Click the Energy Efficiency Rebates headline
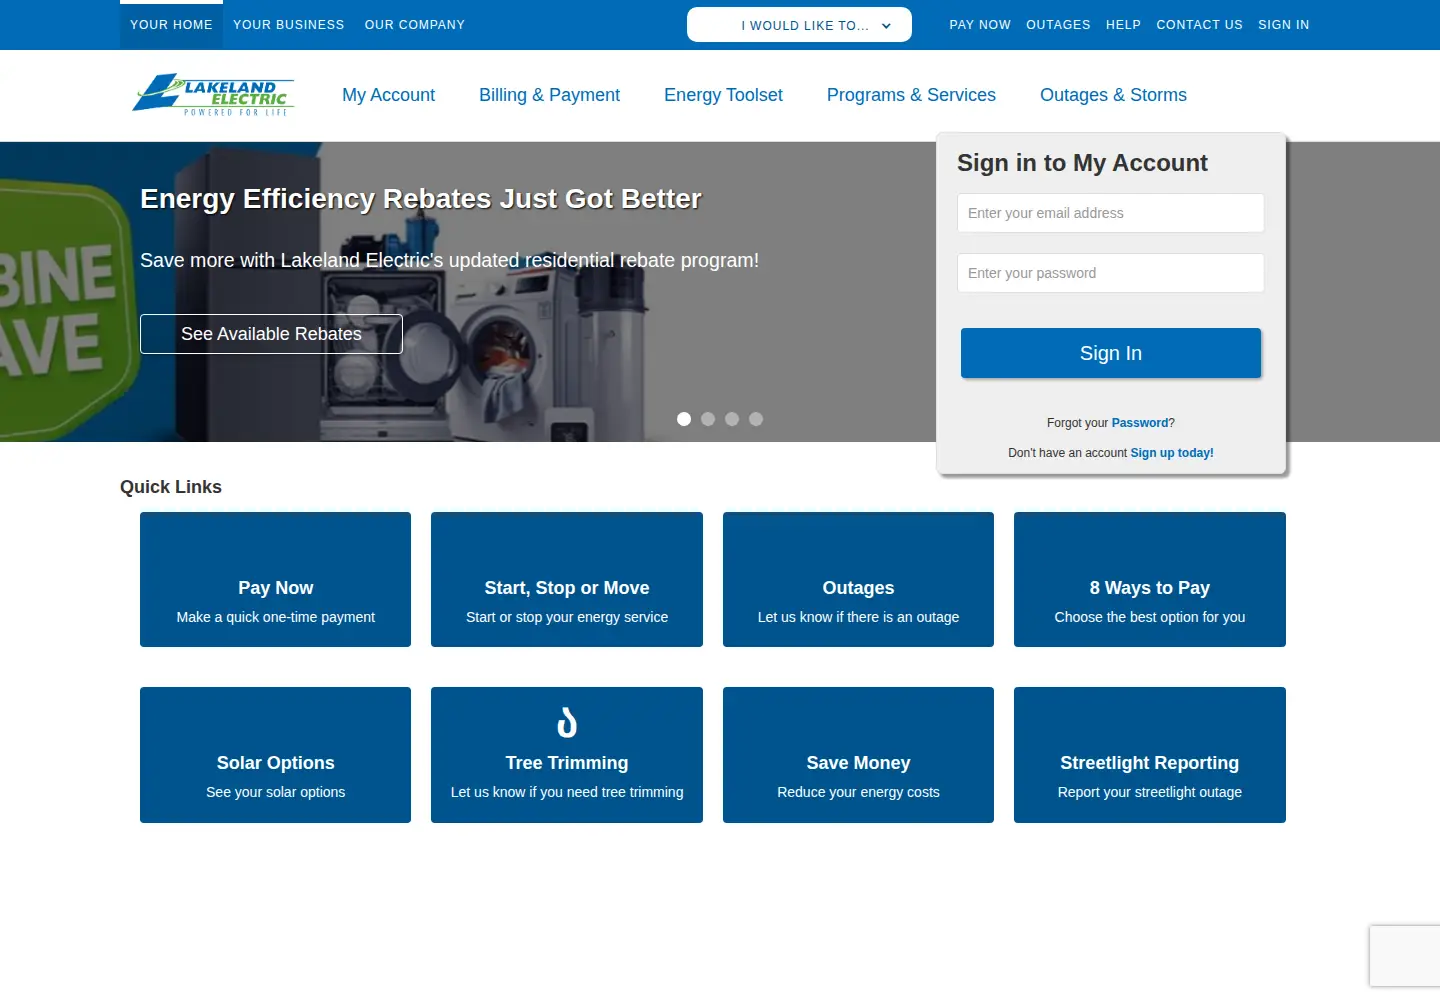 (421, 199)
